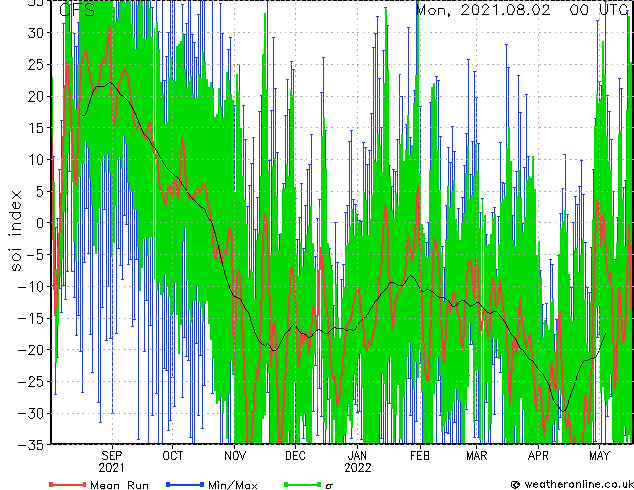
Task: Click the date 'Mon, 2021.08.02' header
Action: pyautogui.click(x=483, y=9)
